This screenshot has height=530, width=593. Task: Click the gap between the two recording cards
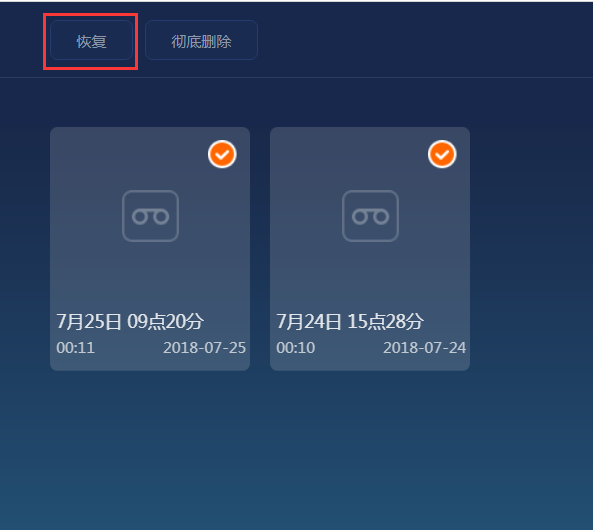click(x=260, y=249)
